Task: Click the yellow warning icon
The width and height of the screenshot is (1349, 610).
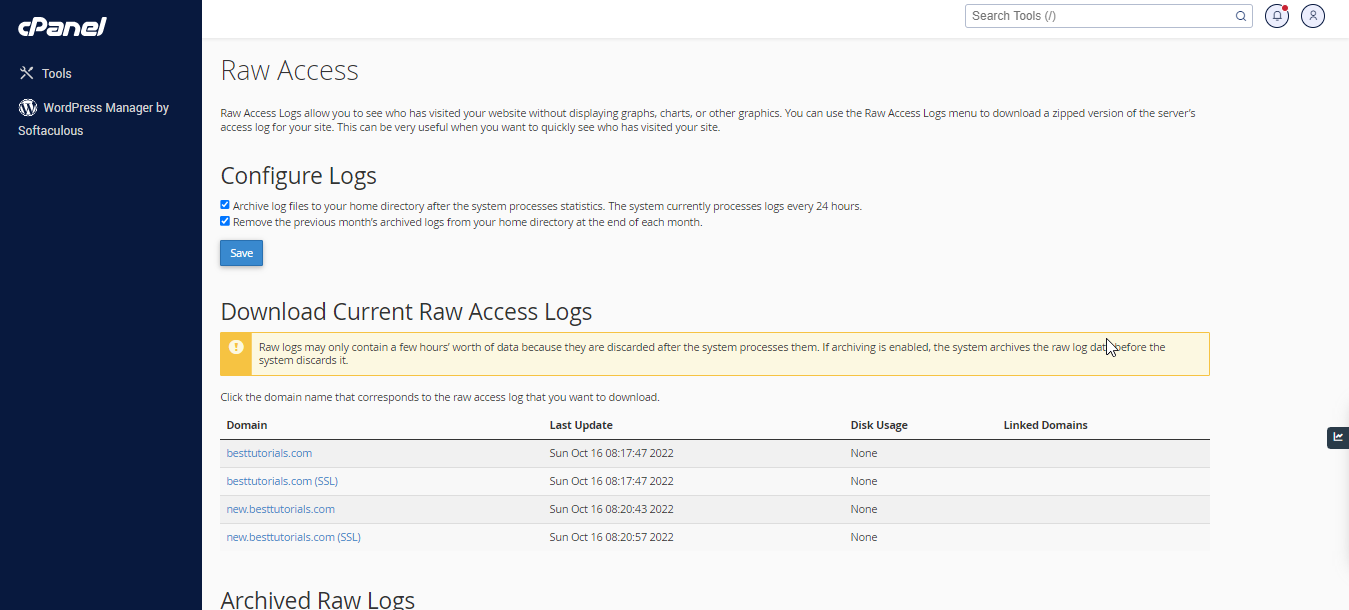Action: pyautogui.click(x=236, y=347)
